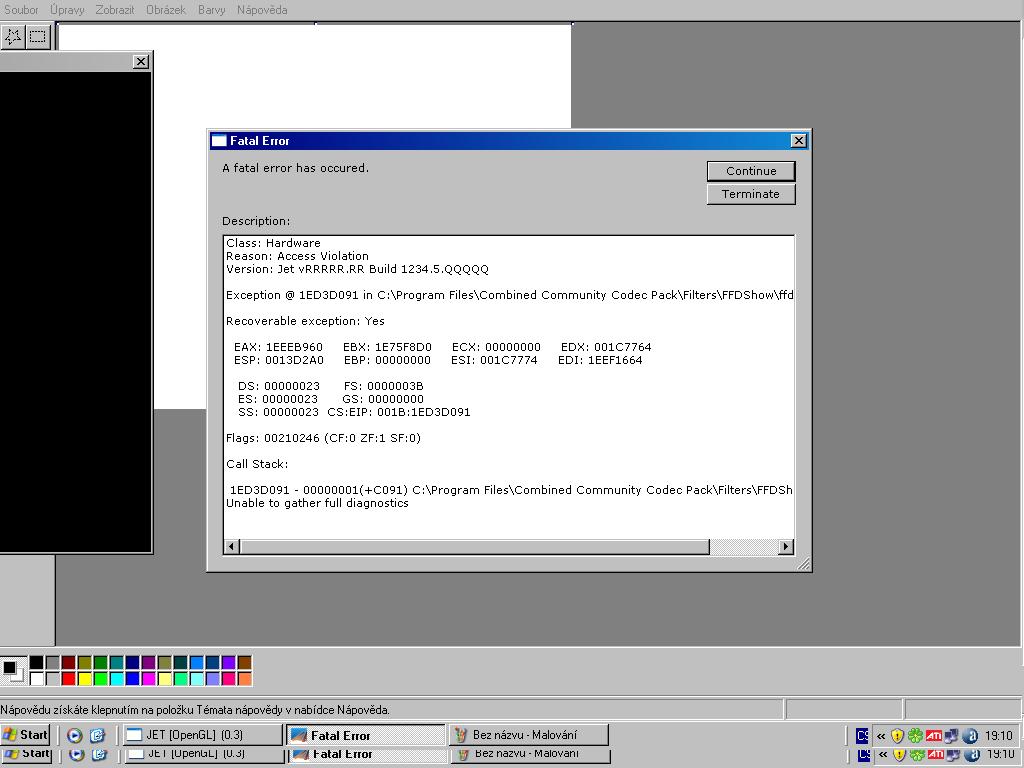
Task: Pick the hot pink color swatch
Action: 229,679
